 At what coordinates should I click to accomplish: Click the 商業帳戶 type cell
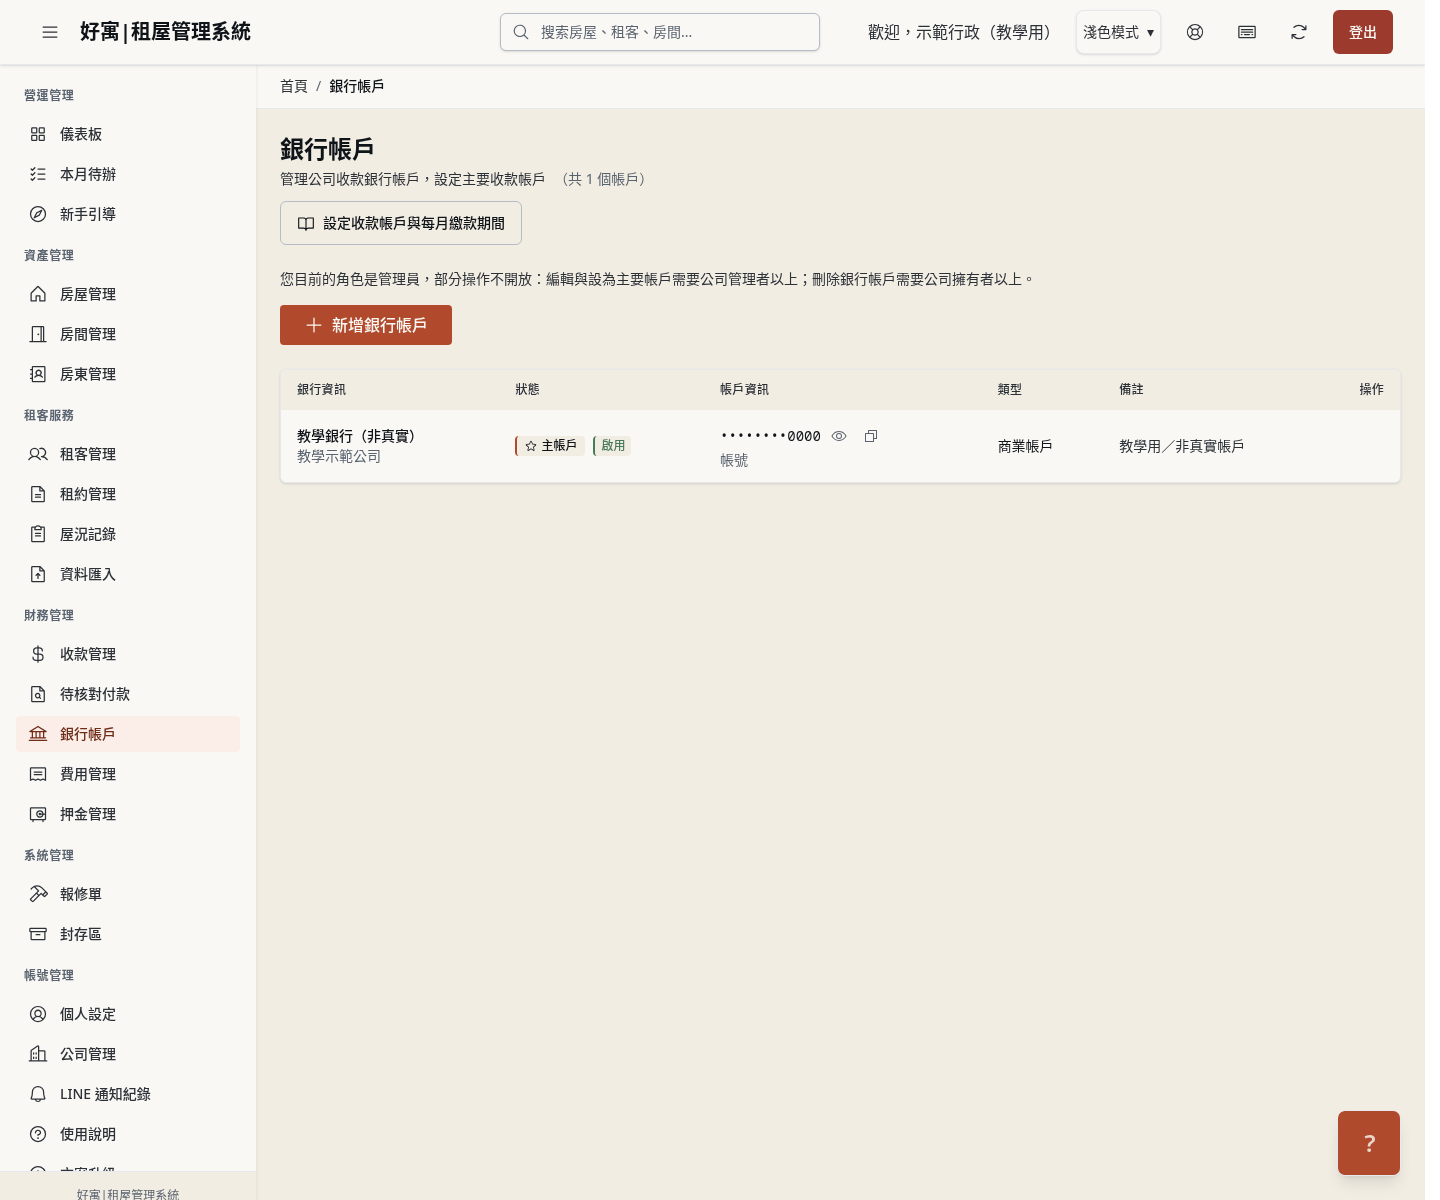coord(1025,446)
